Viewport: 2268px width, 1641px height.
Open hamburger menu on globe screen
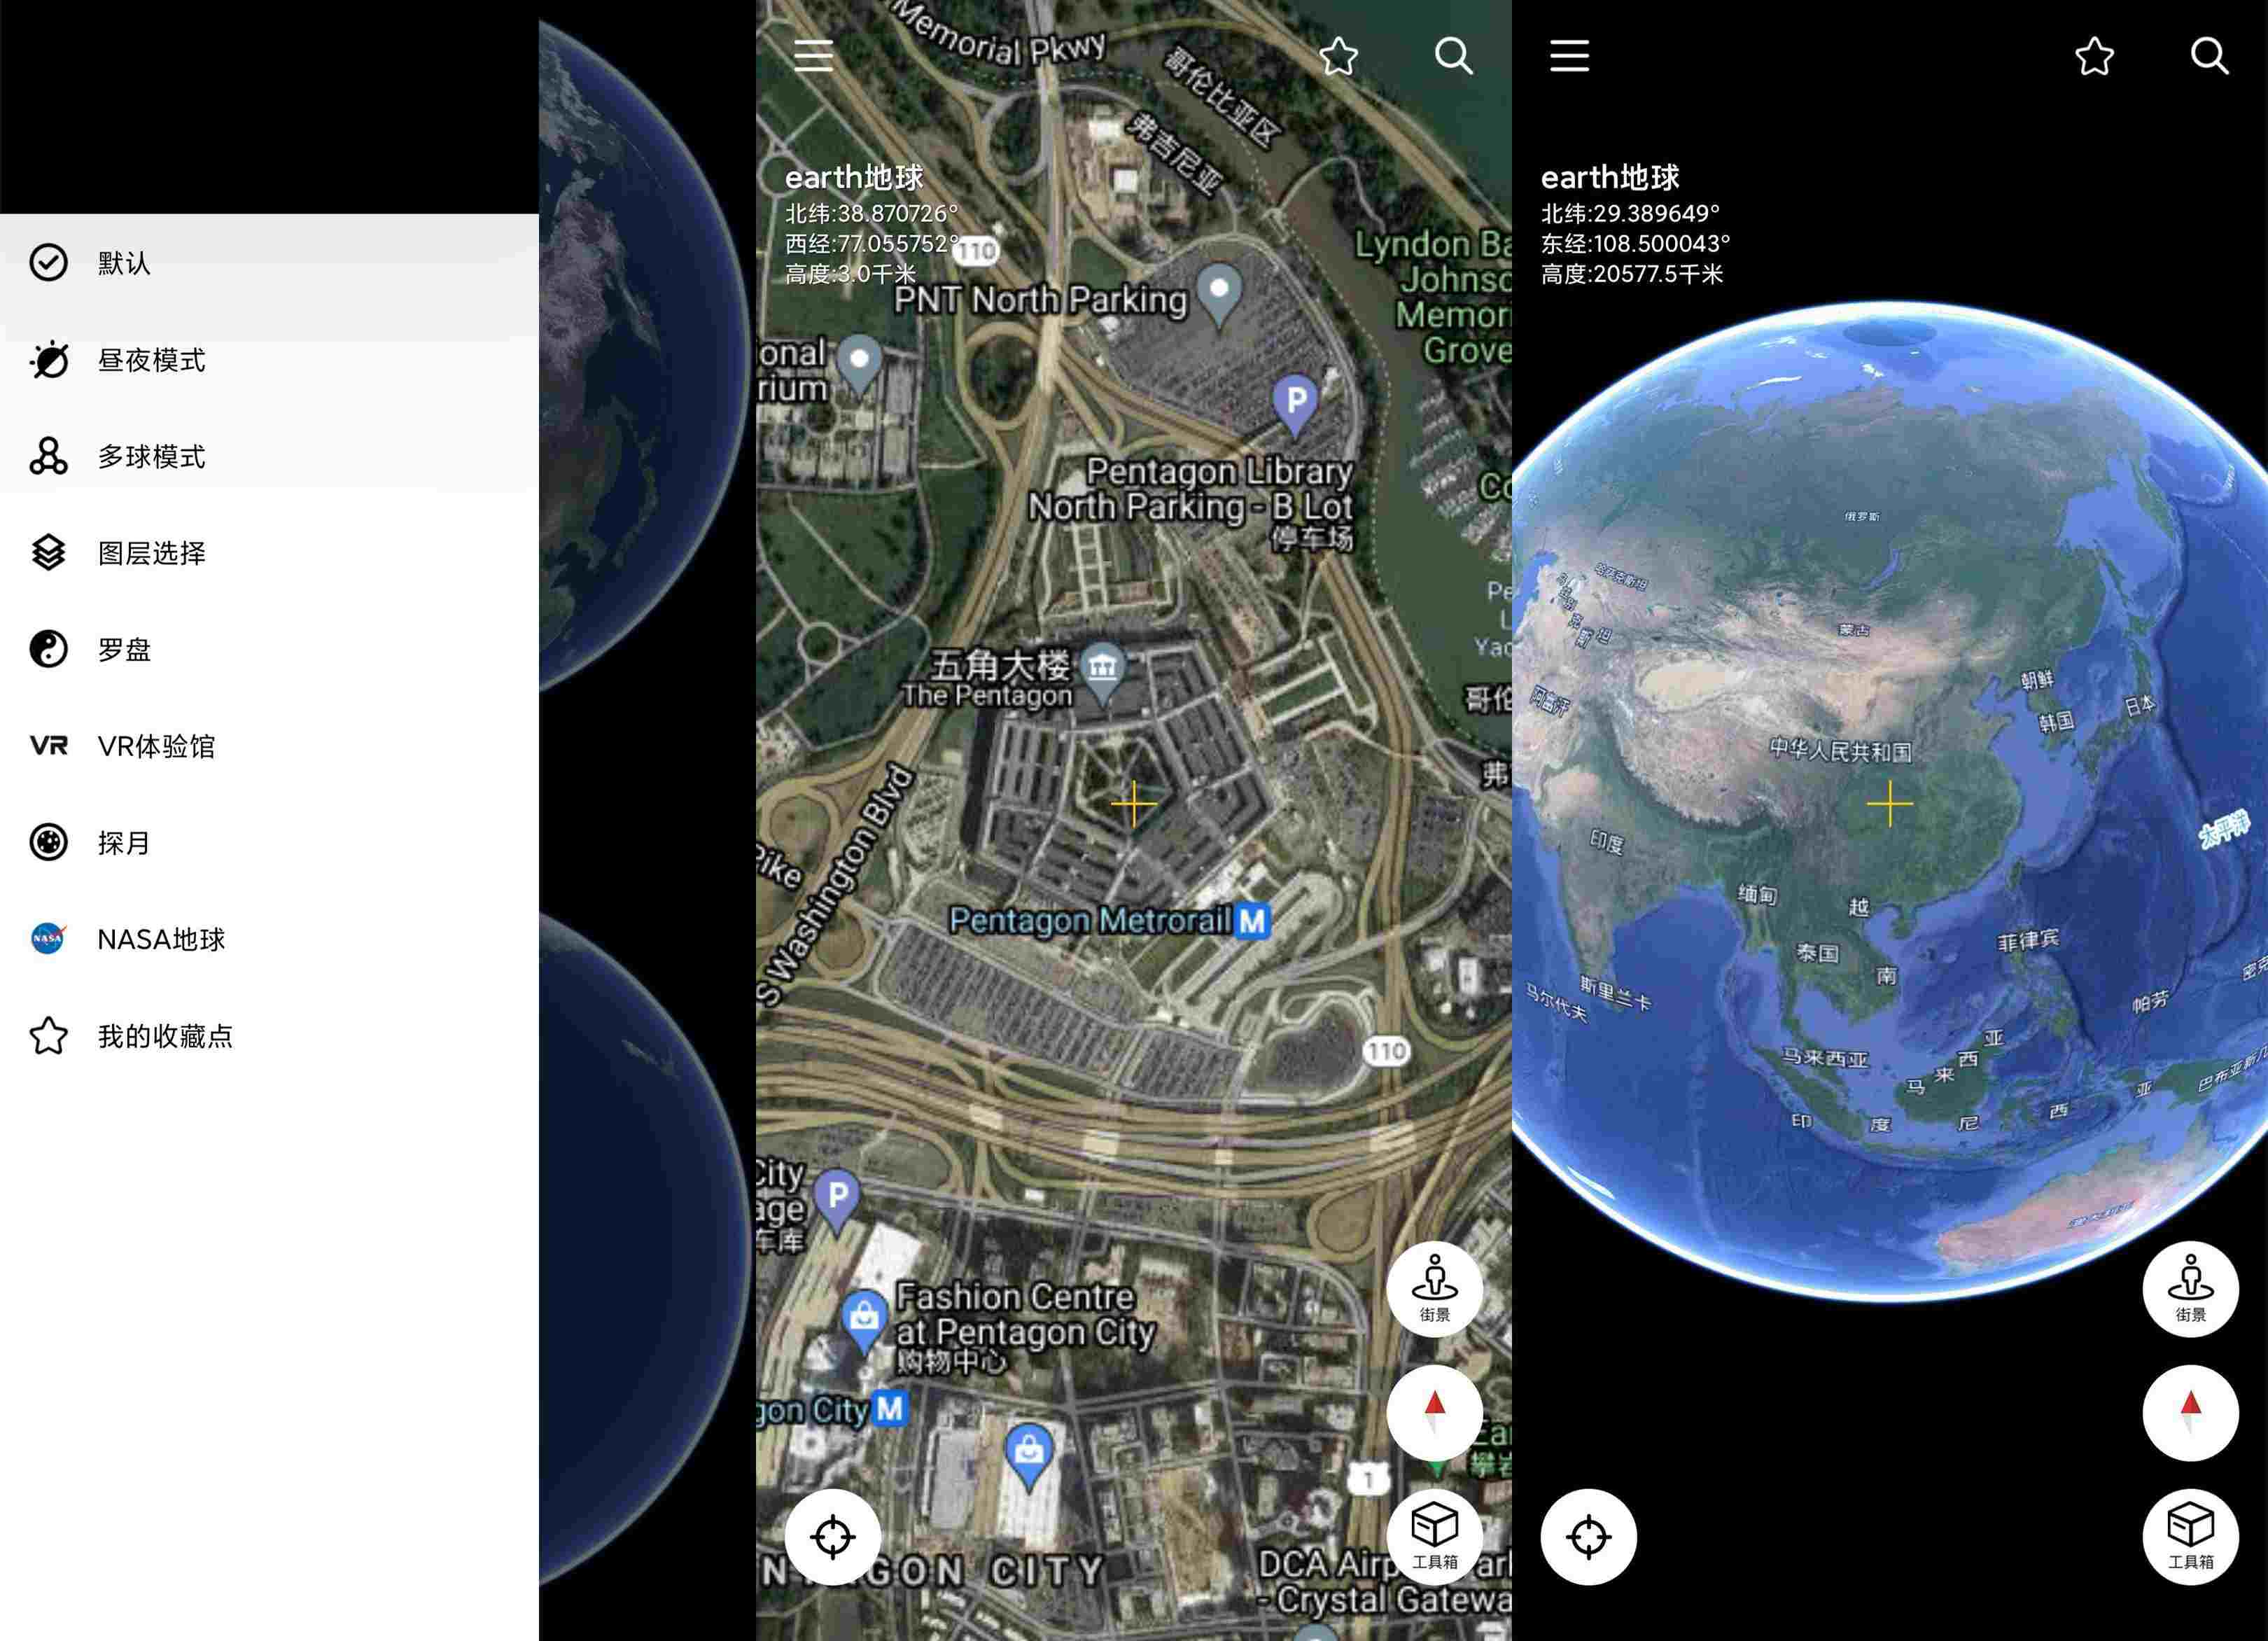(1569, 56)
